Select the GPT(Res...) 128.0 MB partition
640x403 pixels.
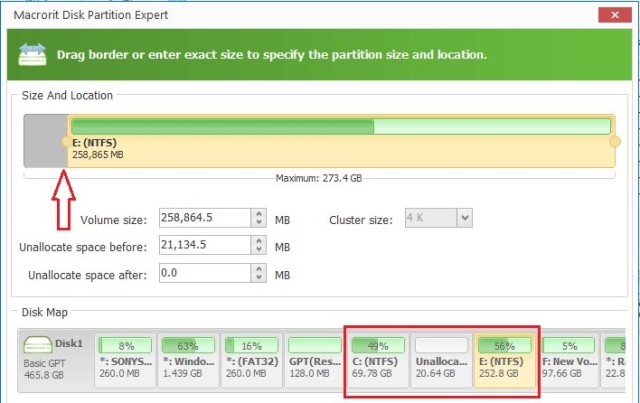tap(315, 360)
